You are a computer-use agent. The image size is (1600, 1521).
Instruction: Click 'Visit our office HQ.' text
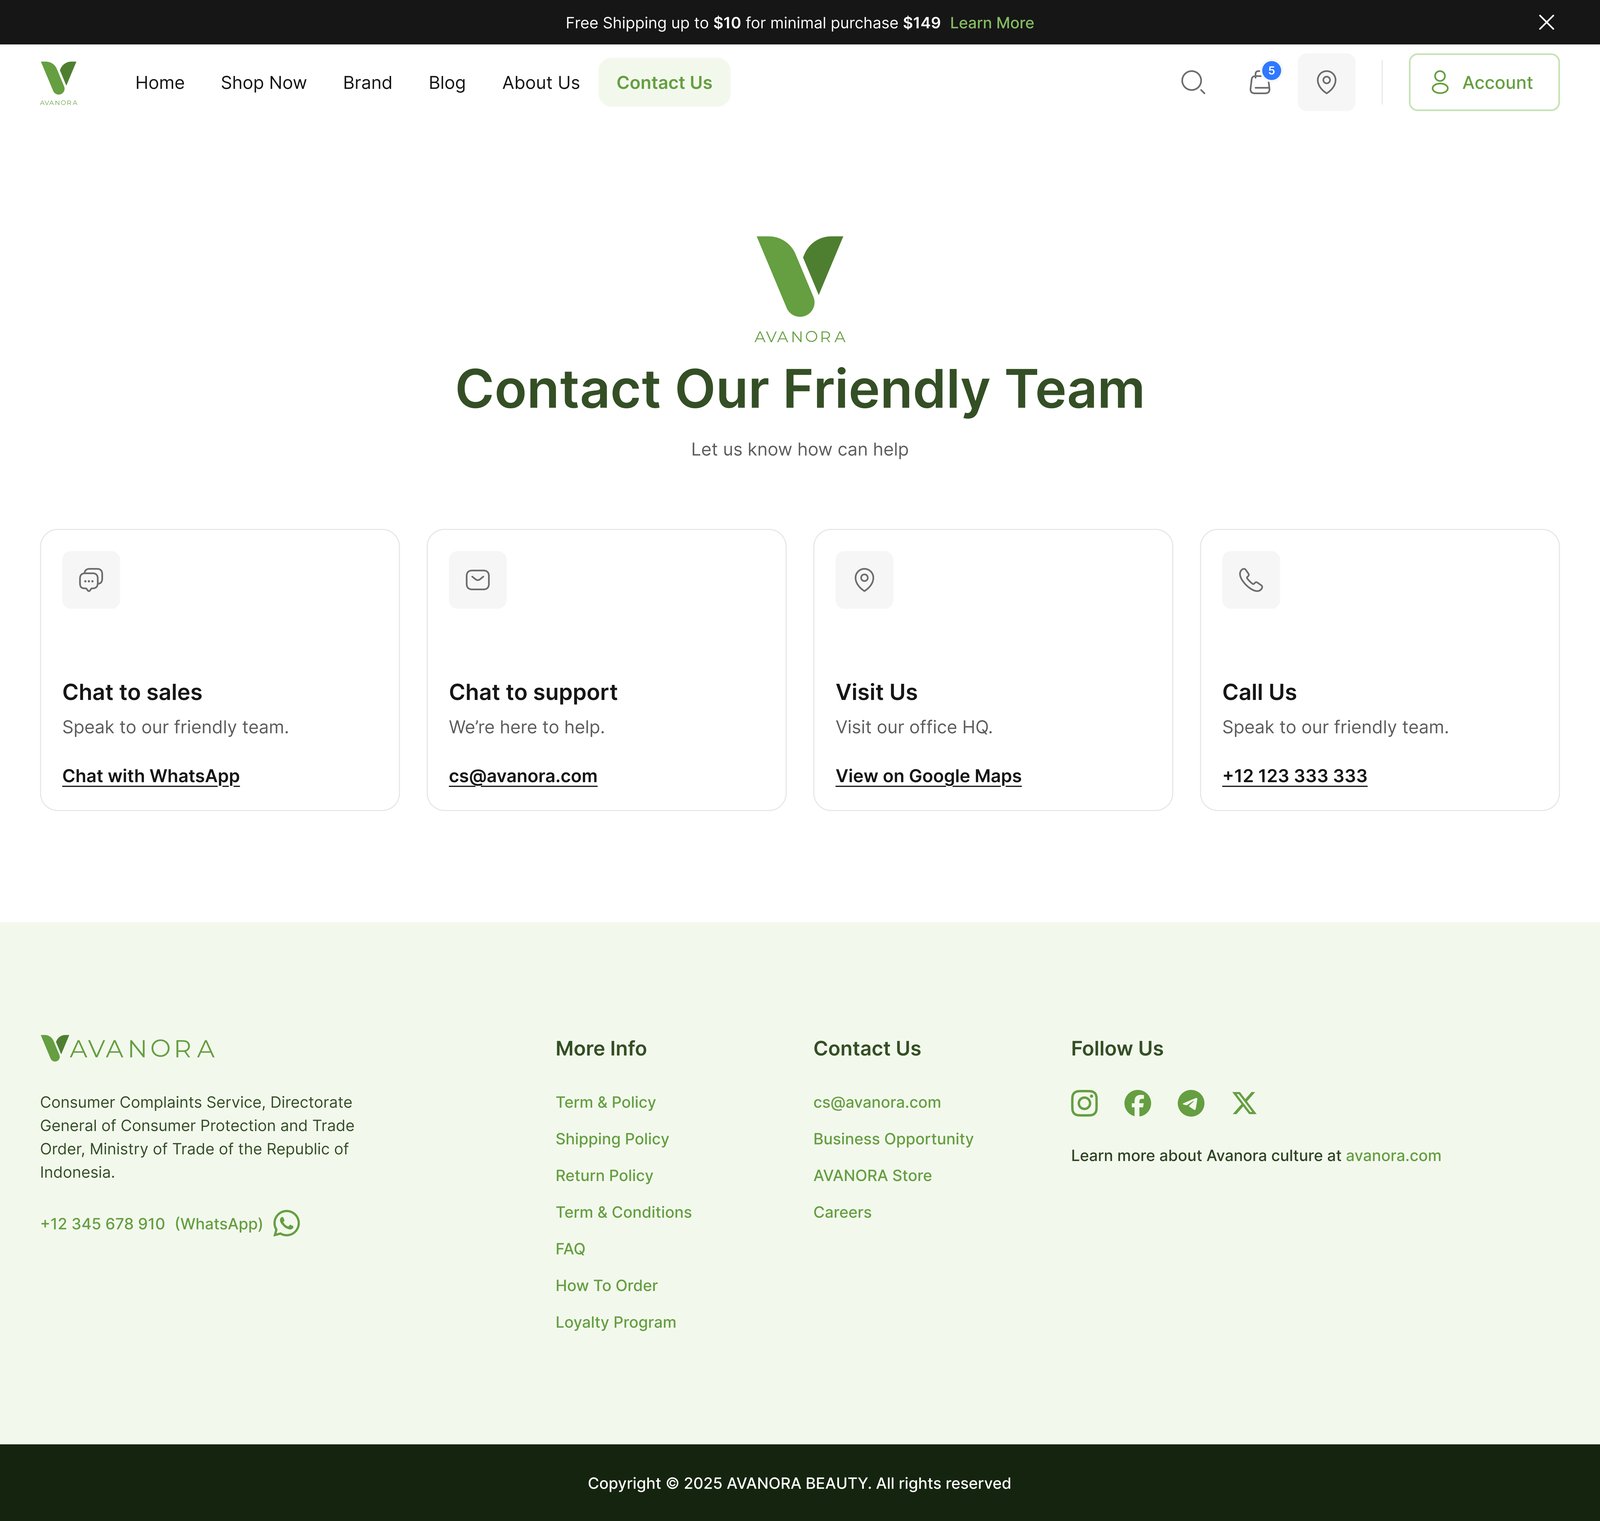coord(914,727)
